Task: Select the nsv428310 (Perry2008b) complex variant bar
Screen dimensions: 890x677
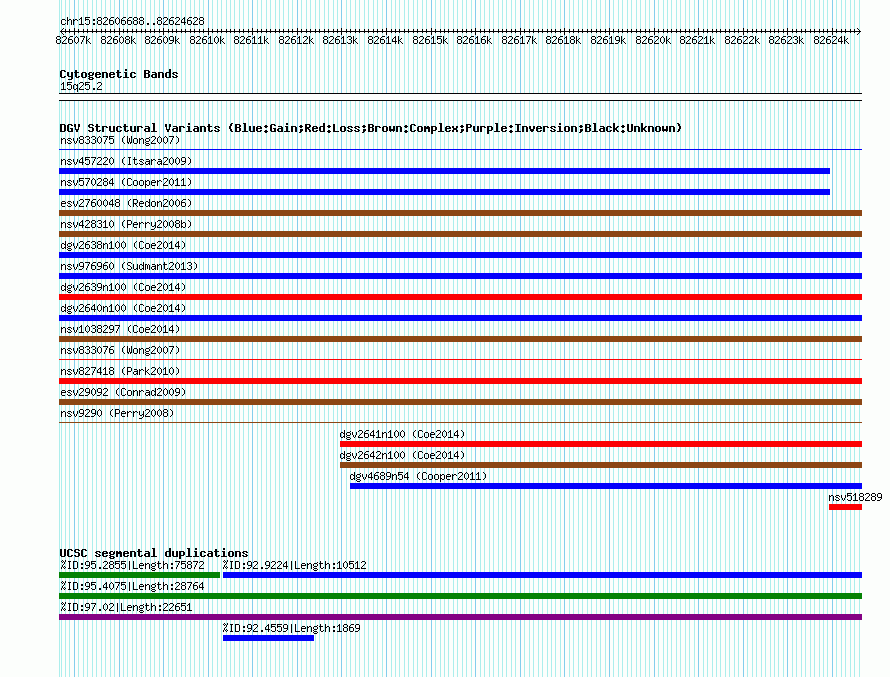Action: click(460, 234)
